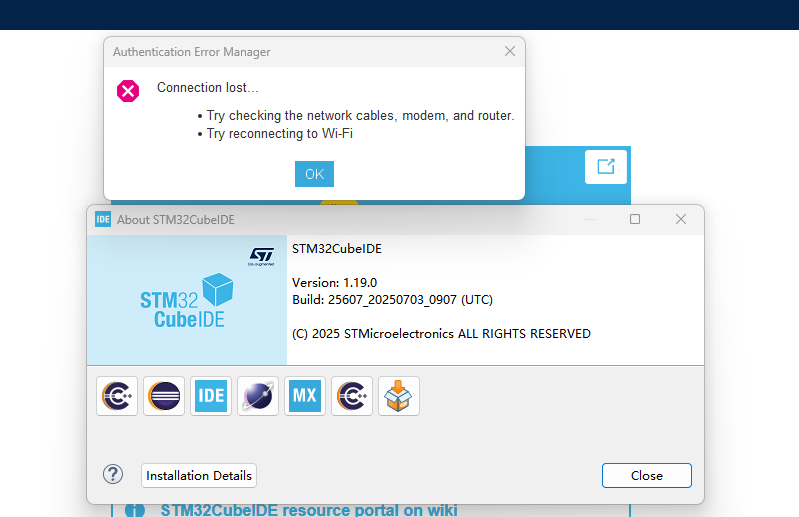Click the open-external icon on blue banner
The height and width of the screenshot is (517, 799).
click(605, 167)
